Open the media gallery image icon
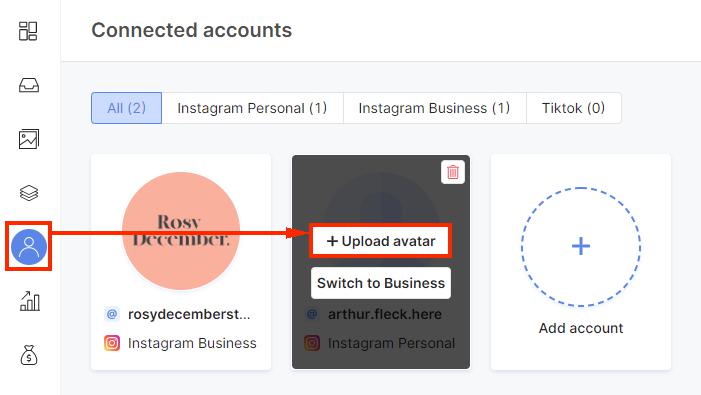This screenshot has height=395, width=701. [x=29, y=139]
